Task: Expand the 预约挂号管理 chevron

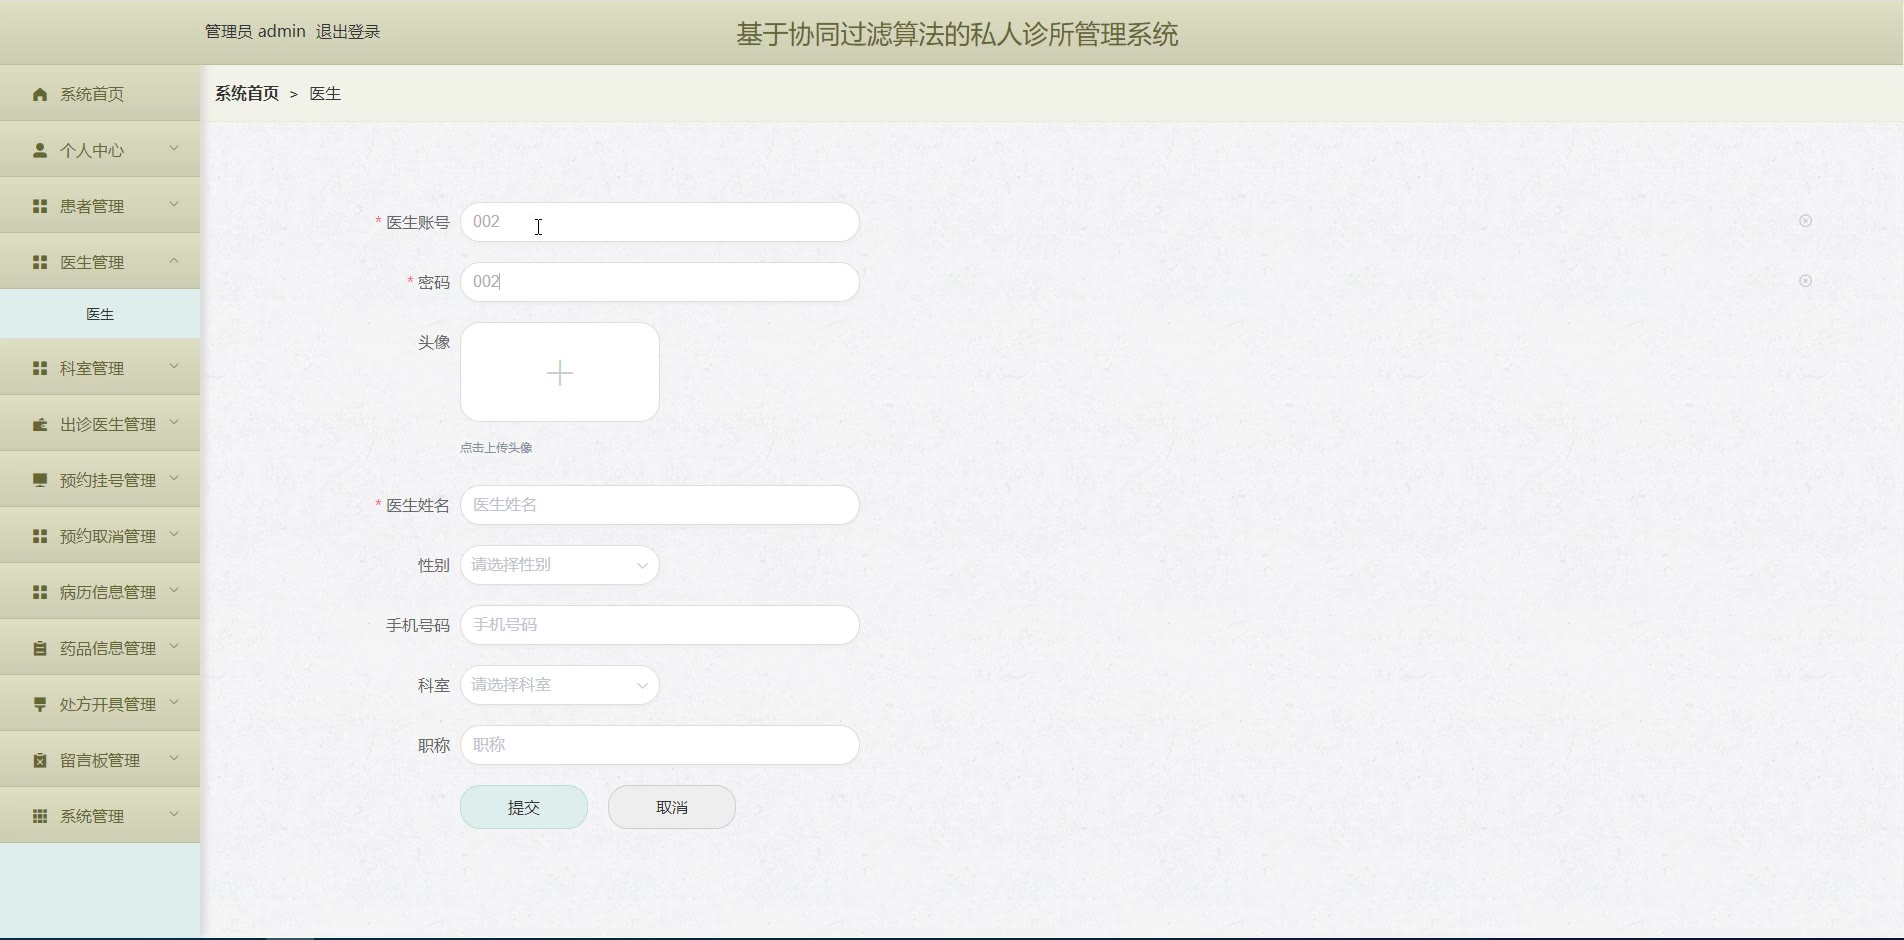Action: click(174, 478)
